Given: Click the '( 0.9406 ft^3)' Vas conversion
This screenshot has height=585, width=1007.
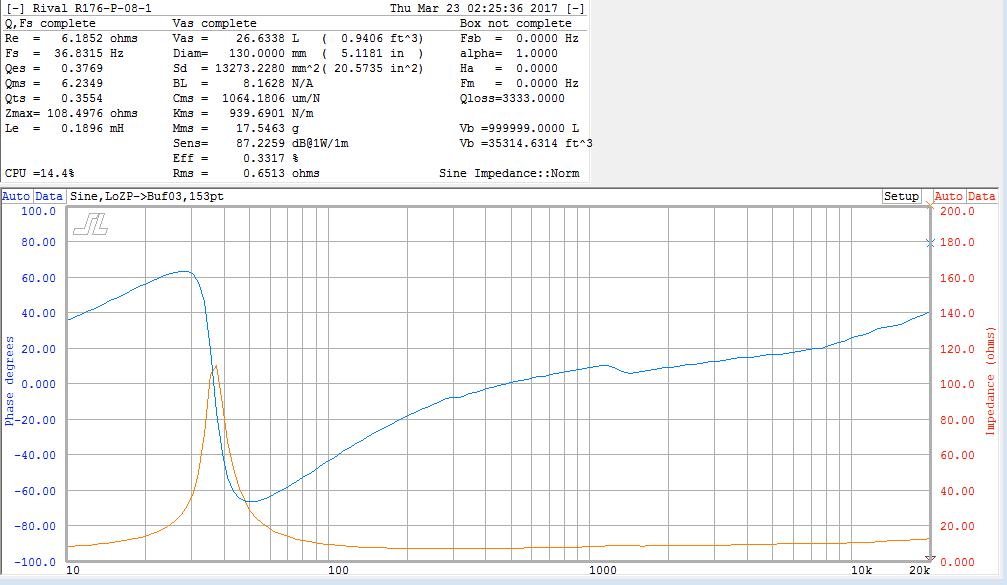Looking at the screenshot, I should click(x=372, y=38).
